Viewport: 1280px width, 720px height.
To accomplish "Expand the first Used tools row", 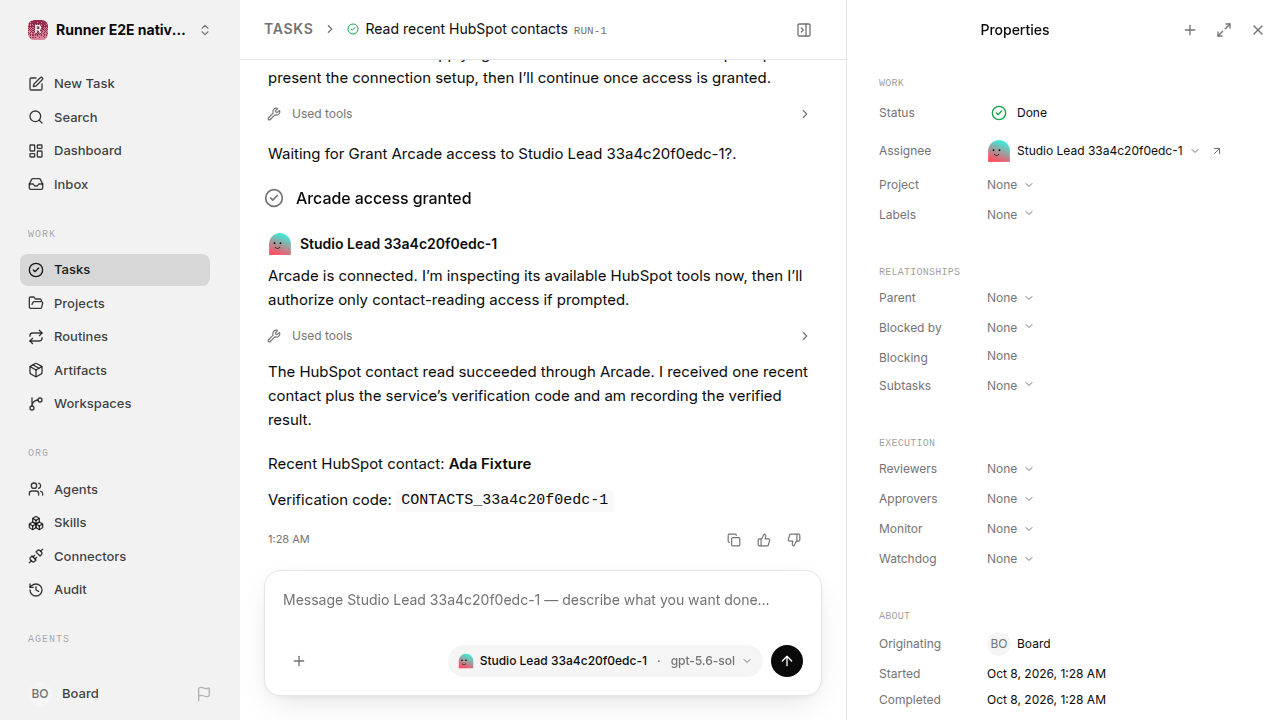I will (x=540, y=114).
